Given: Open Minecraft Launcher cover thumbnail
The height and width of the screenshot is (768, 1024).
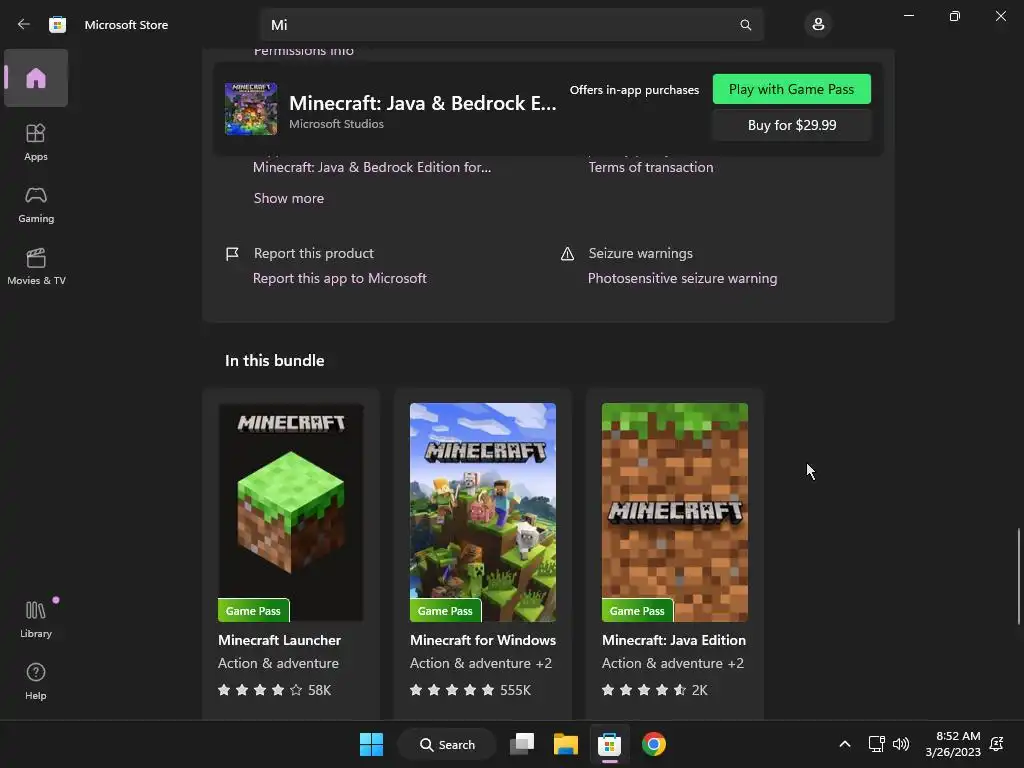Looking at the screenshot, I should [x=291, y=512].
